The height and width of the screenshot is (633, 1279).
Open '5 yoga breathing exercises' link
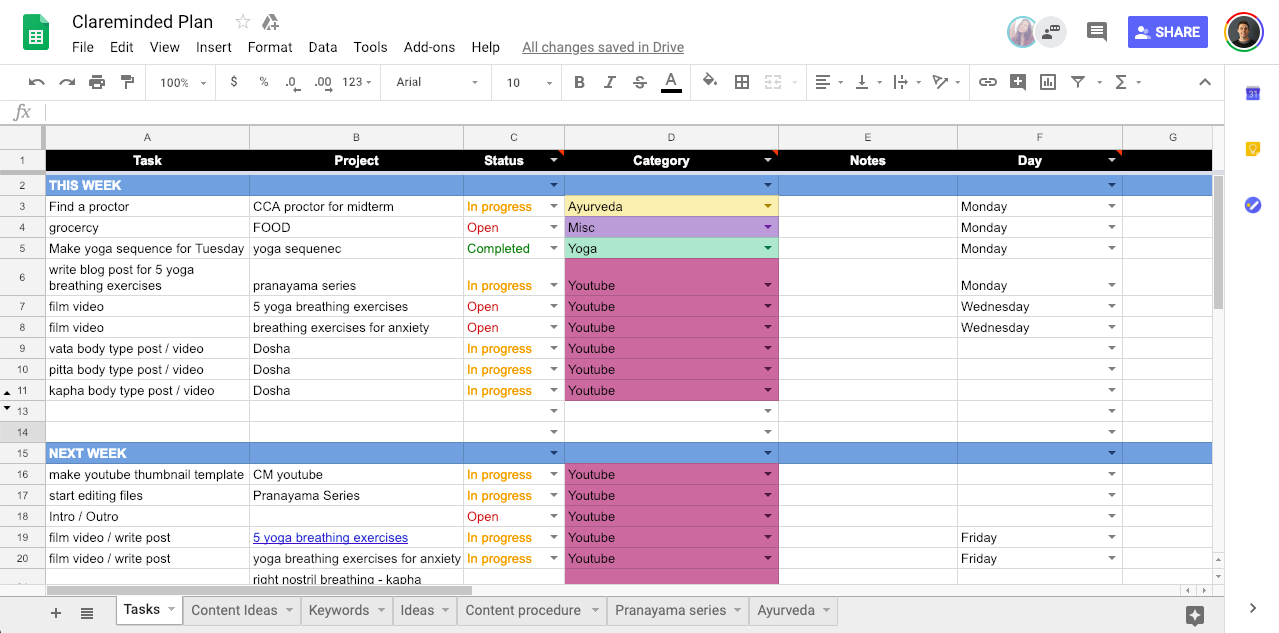(x=330, y=538)
